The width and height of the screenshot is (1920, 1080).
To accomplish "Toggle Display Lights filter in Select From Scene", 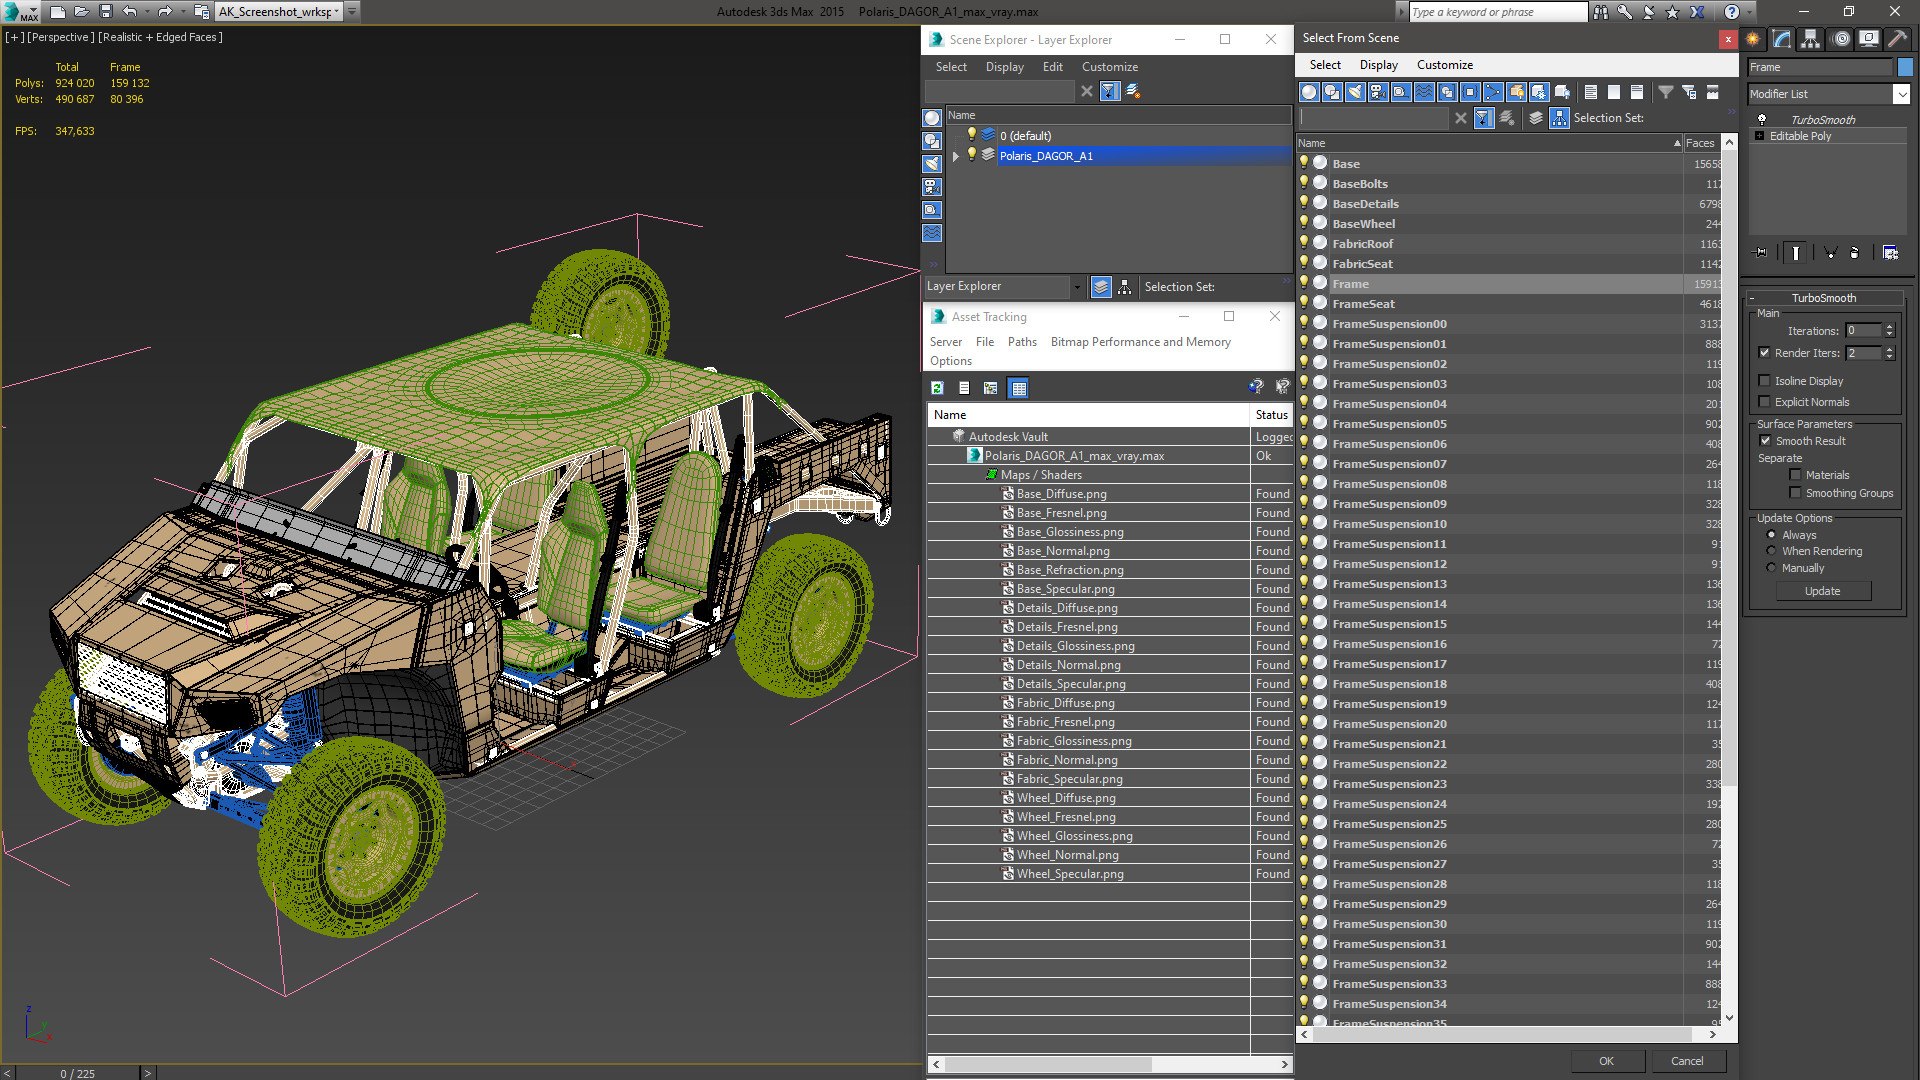I will [x=1355, y=92].
